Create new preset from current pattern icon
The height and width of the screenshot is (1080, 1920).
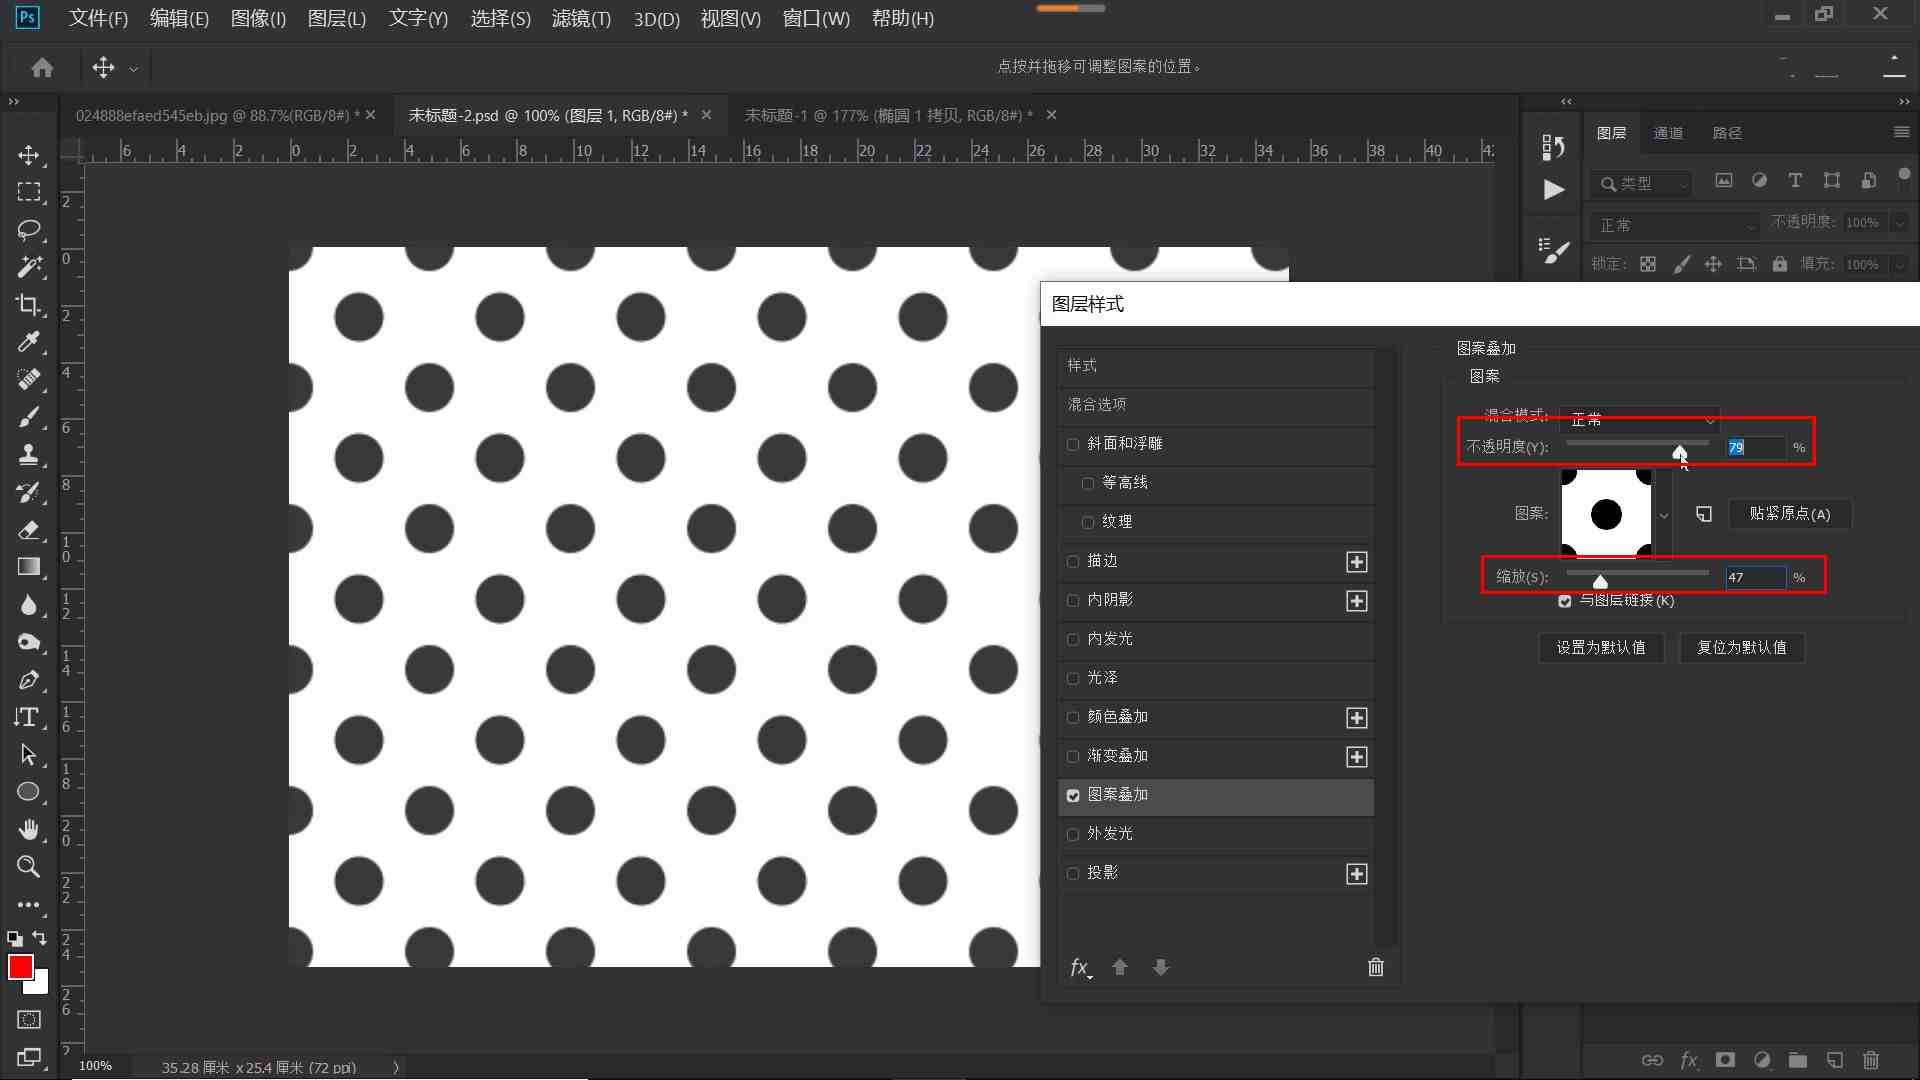(1704, 514)
